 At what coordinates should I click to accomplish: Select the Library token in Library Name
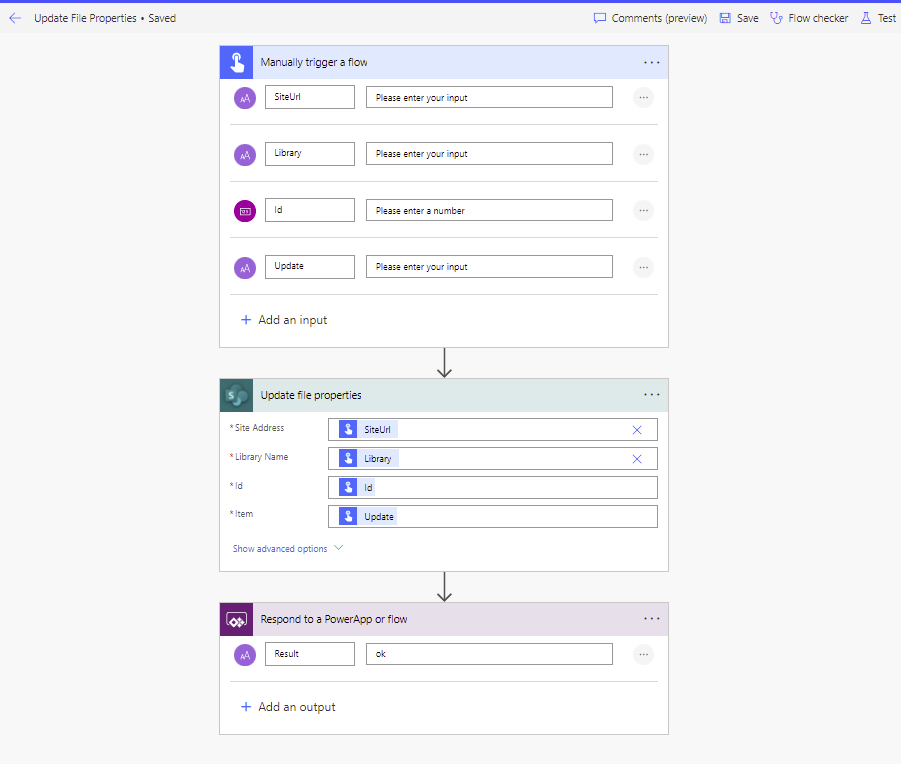(x=368, y=458)
